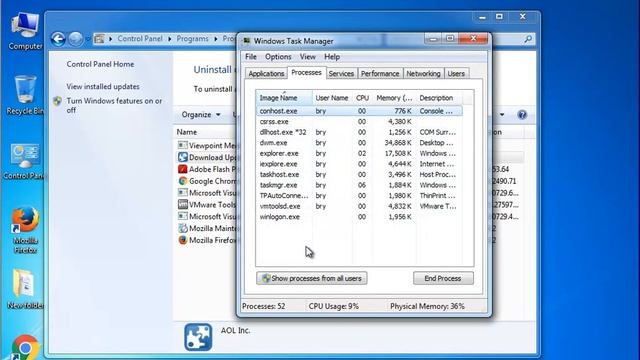640x360 pixels.
Task: Select the TPAutoConne... process row
Action: click(359, 196)
